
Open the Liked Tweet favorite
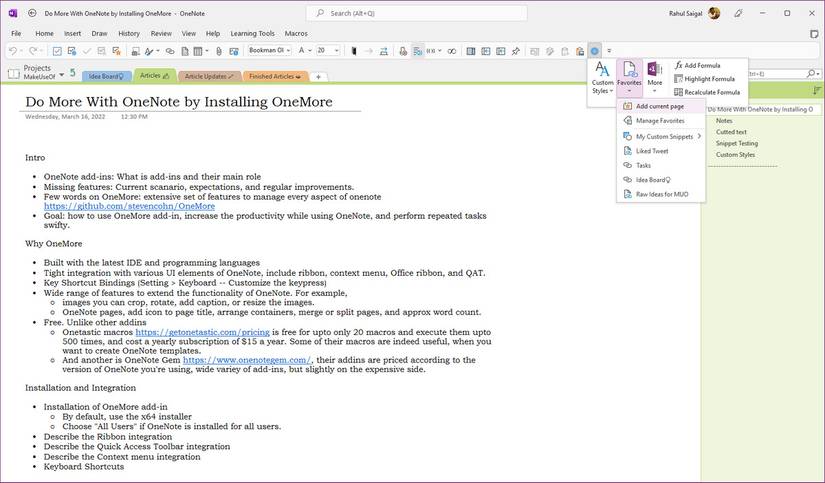click(x=661, y=151)
